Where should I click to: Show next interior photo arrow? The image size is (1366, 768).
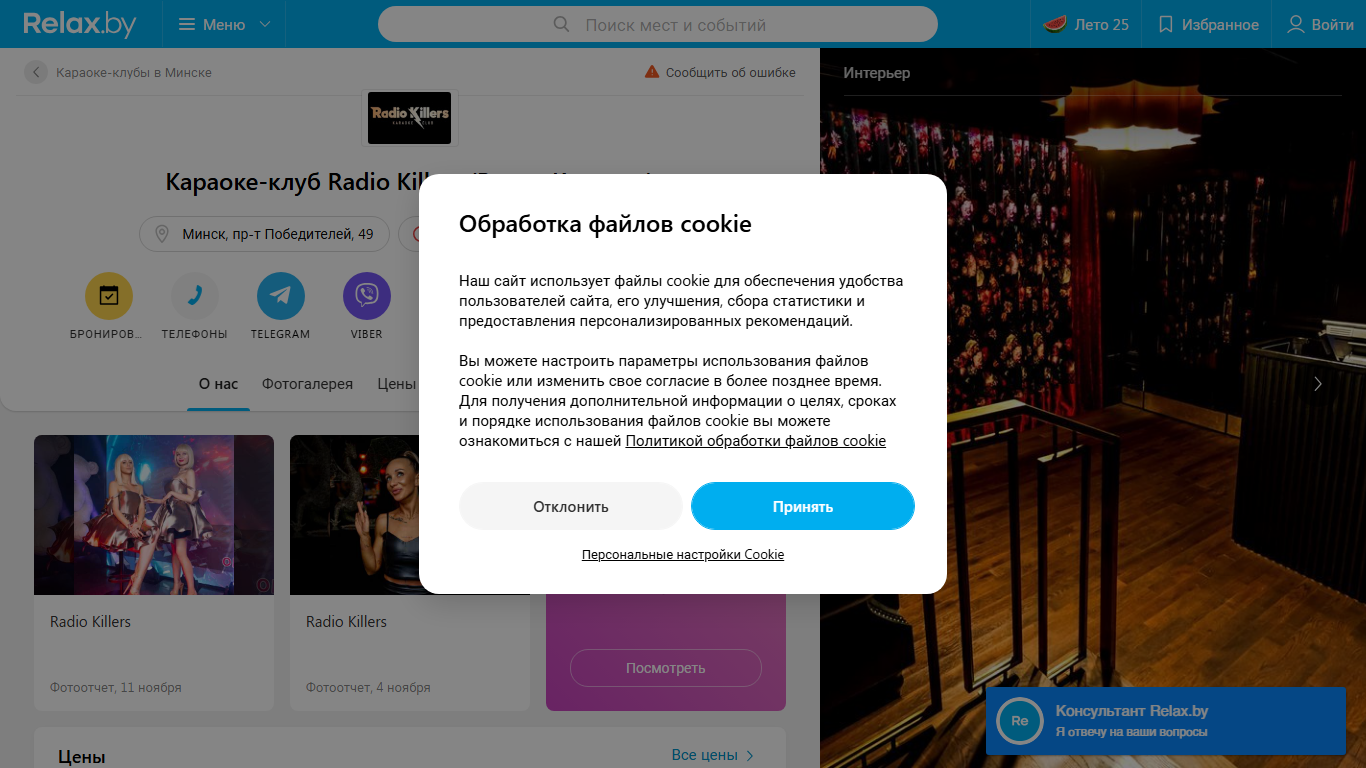(1318, 384)
